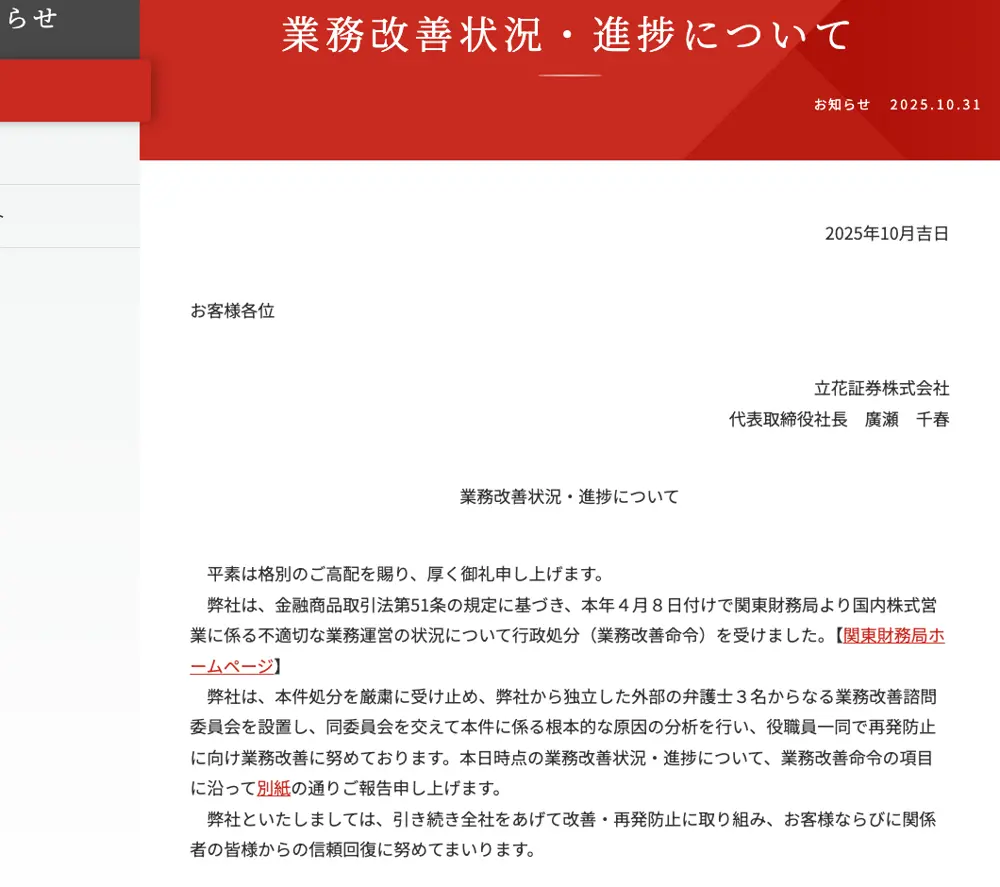Click the signature line 代表取締役社長 廣瀬 千春
This screenshot has width=1000, height=887.
[839, 420]
